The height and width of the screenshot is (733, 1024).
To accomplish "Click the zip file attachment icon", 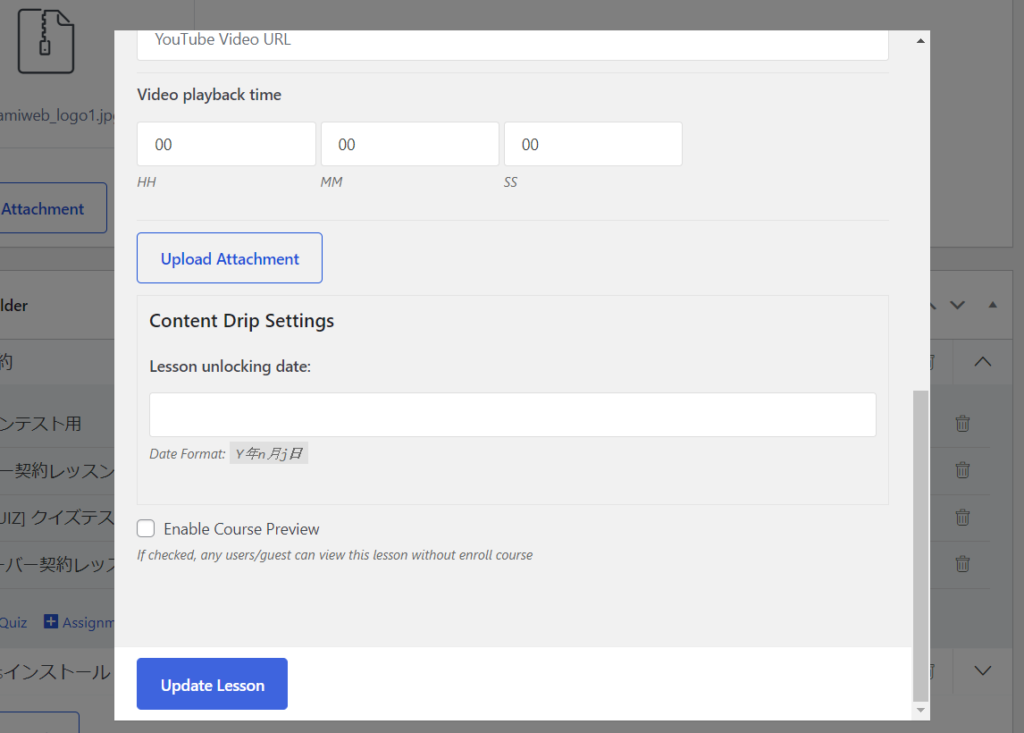I will [46, 40].
